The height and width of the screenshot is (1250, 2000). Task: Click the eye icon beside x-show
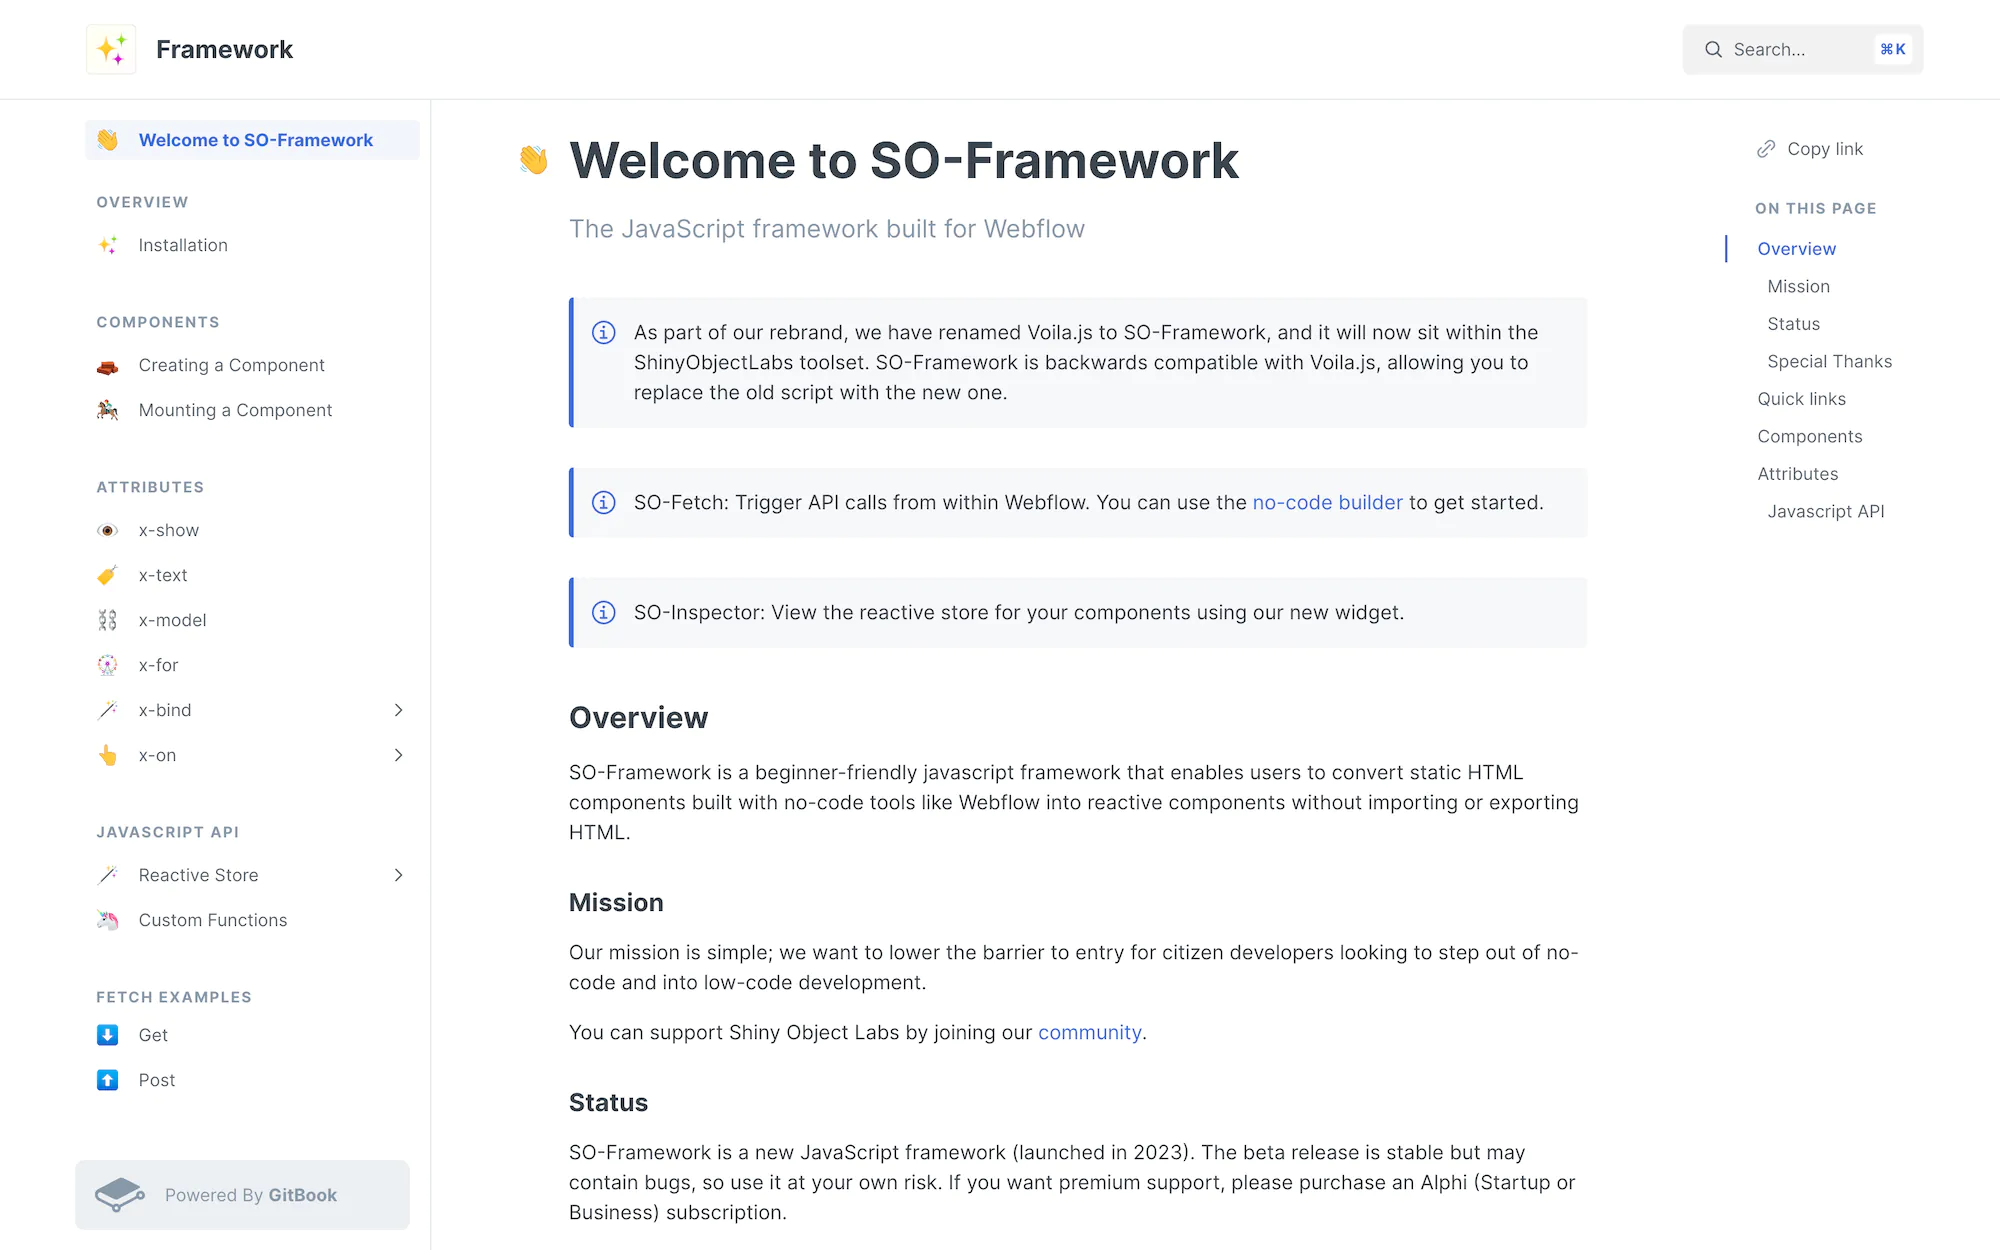pos(107,530)
